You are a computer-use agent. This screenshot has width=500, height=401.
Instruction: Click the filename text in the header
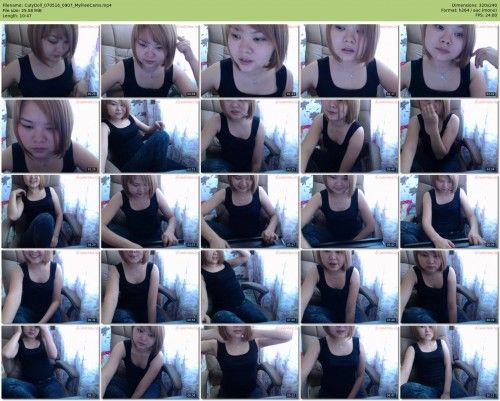(x=57, y=5)
